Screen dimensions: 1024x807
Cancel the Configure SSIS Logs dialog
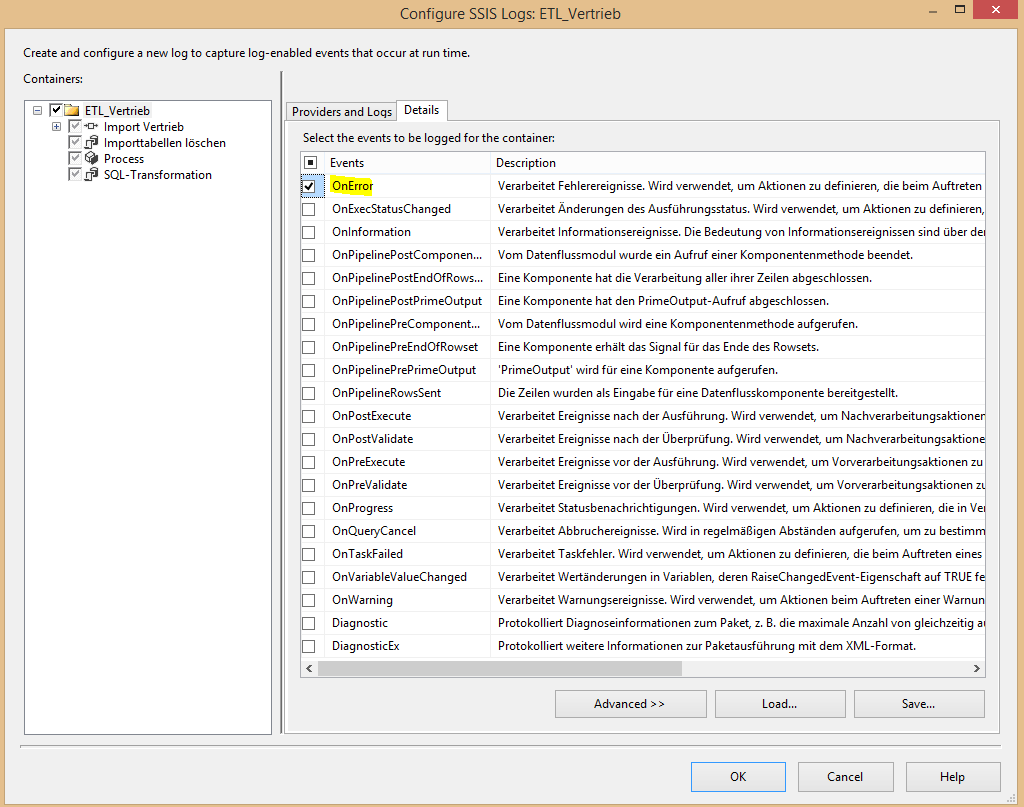[x=845, y=777]
